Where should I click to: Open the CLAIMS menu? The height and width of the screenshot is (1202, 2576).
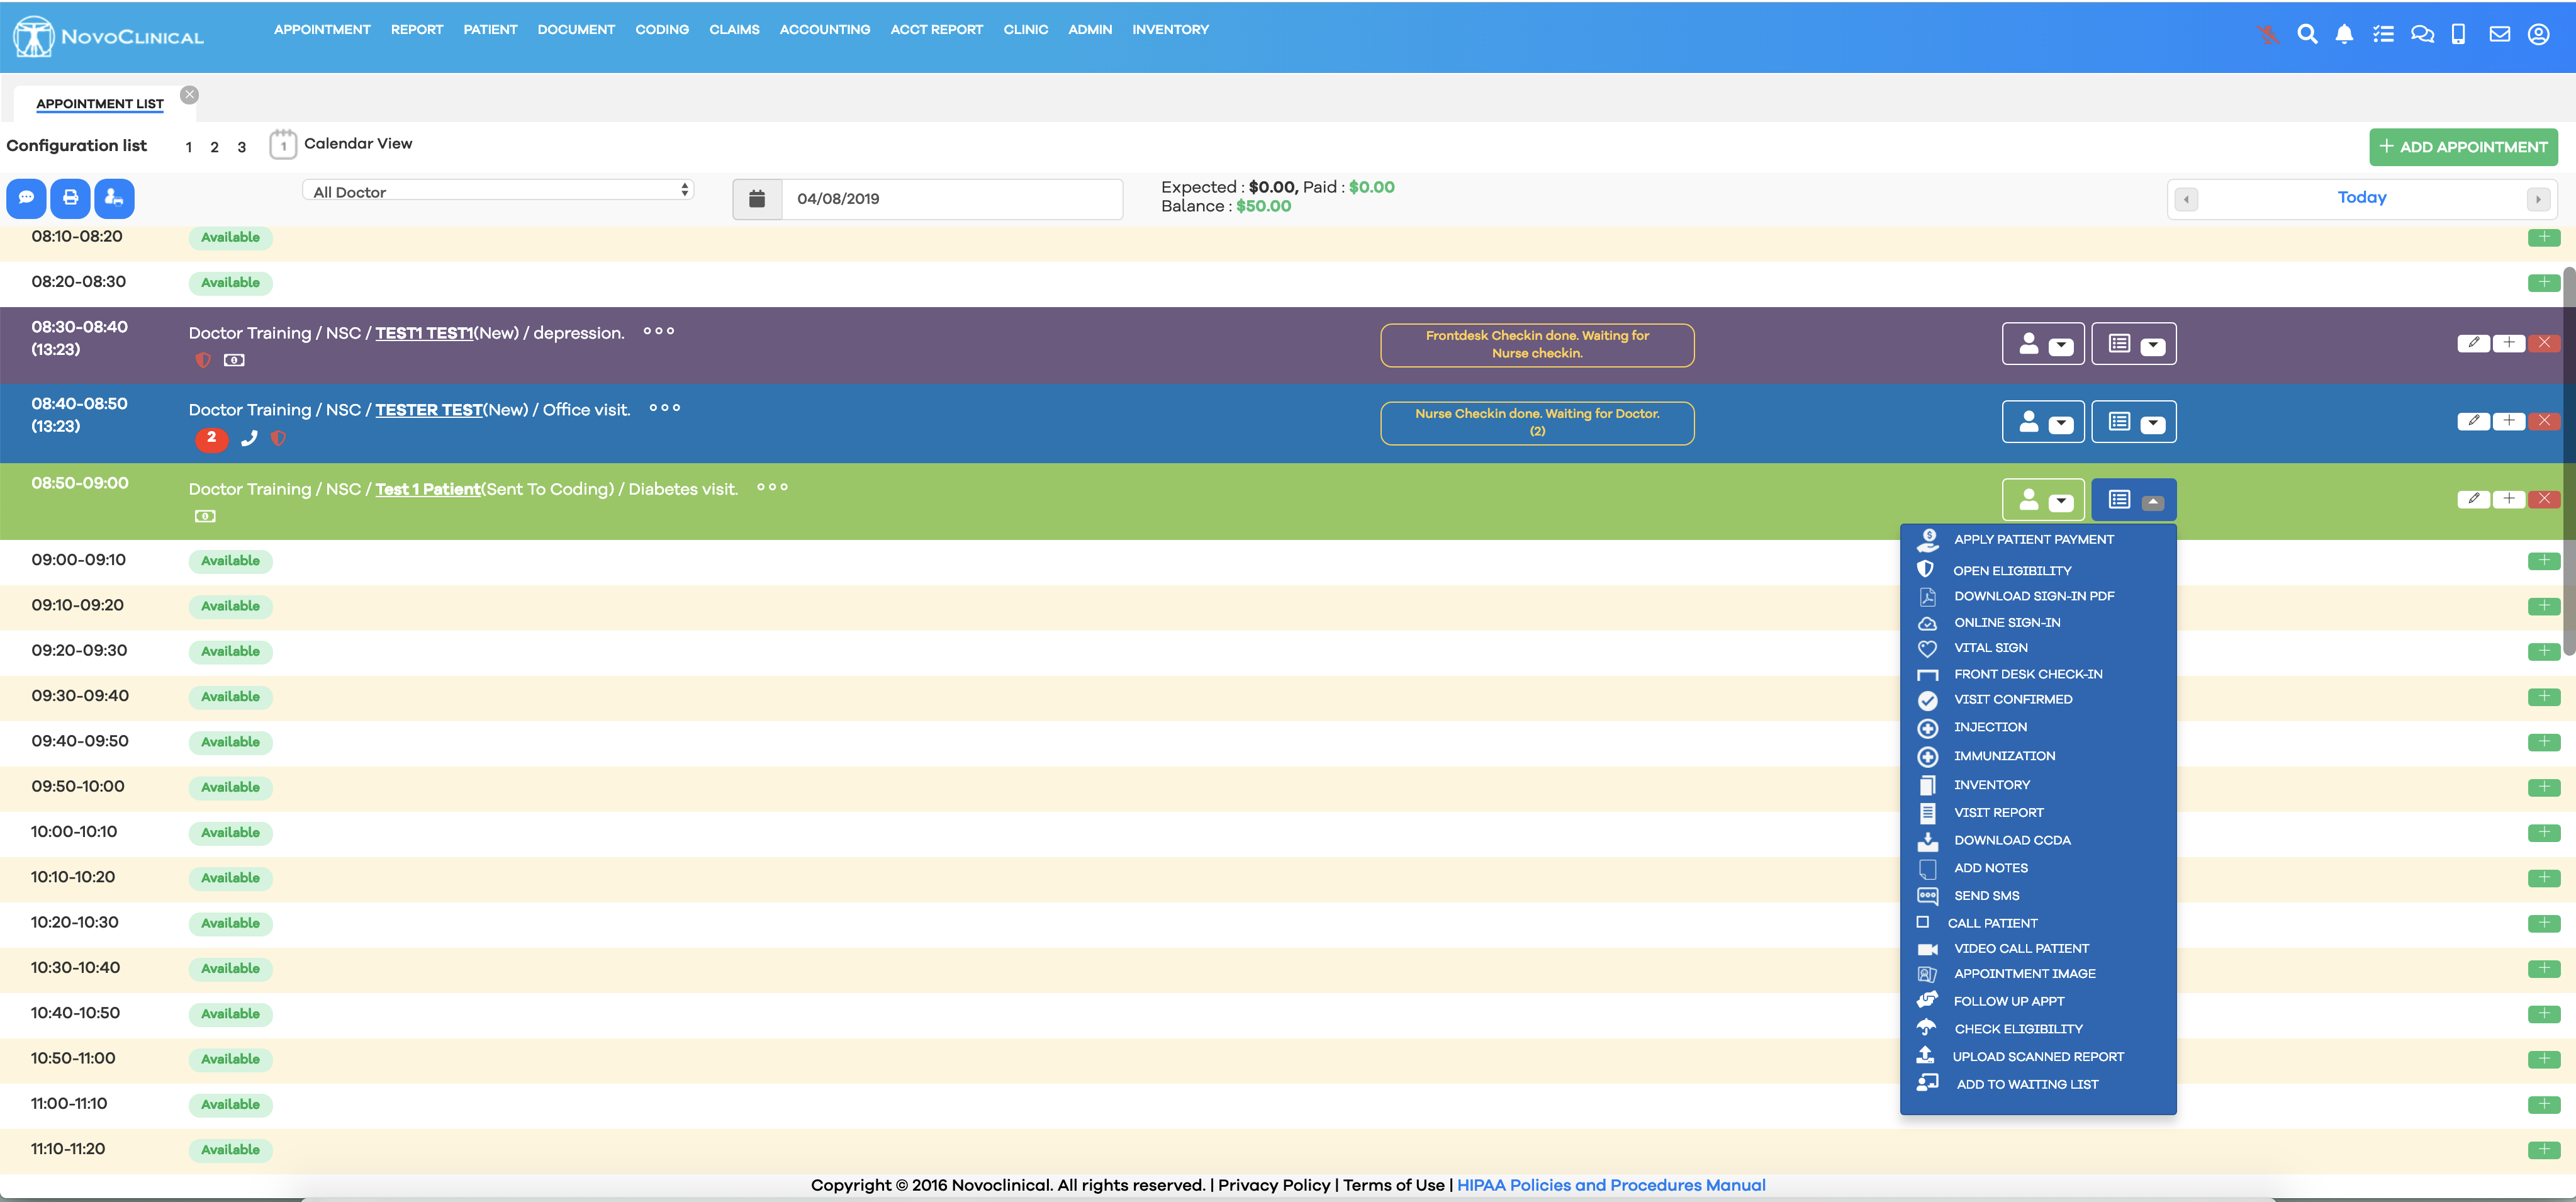(734, 30)
